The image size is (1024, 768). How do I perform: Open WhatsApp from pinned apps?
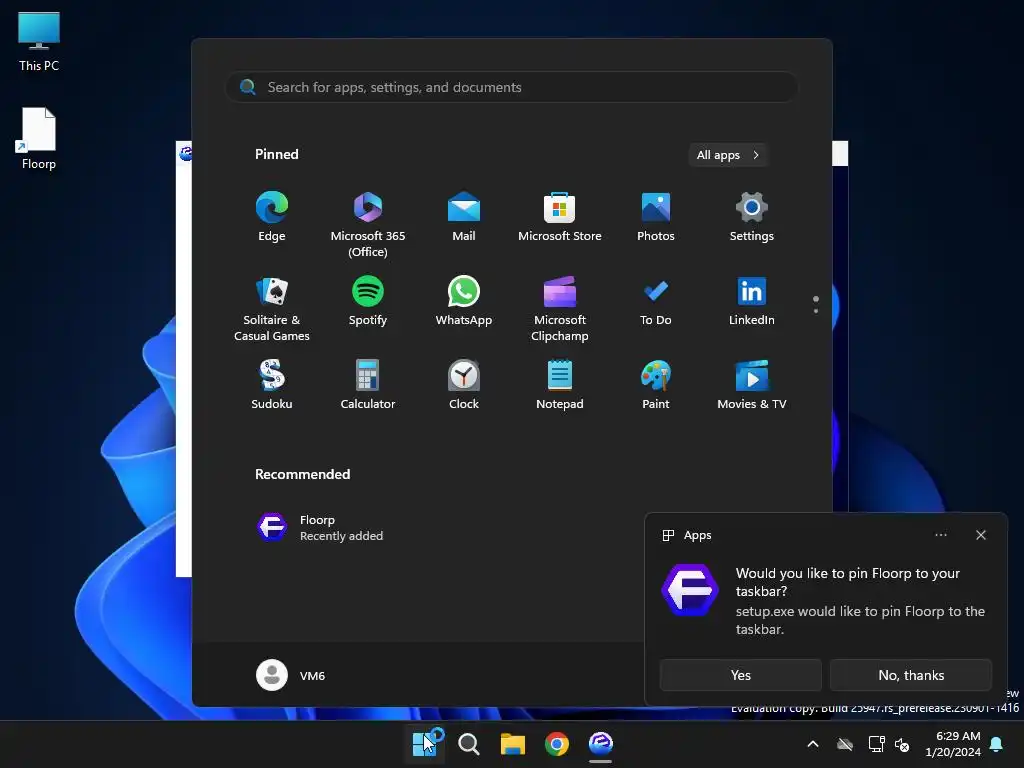pyautogui.click(x=464, y=302)
